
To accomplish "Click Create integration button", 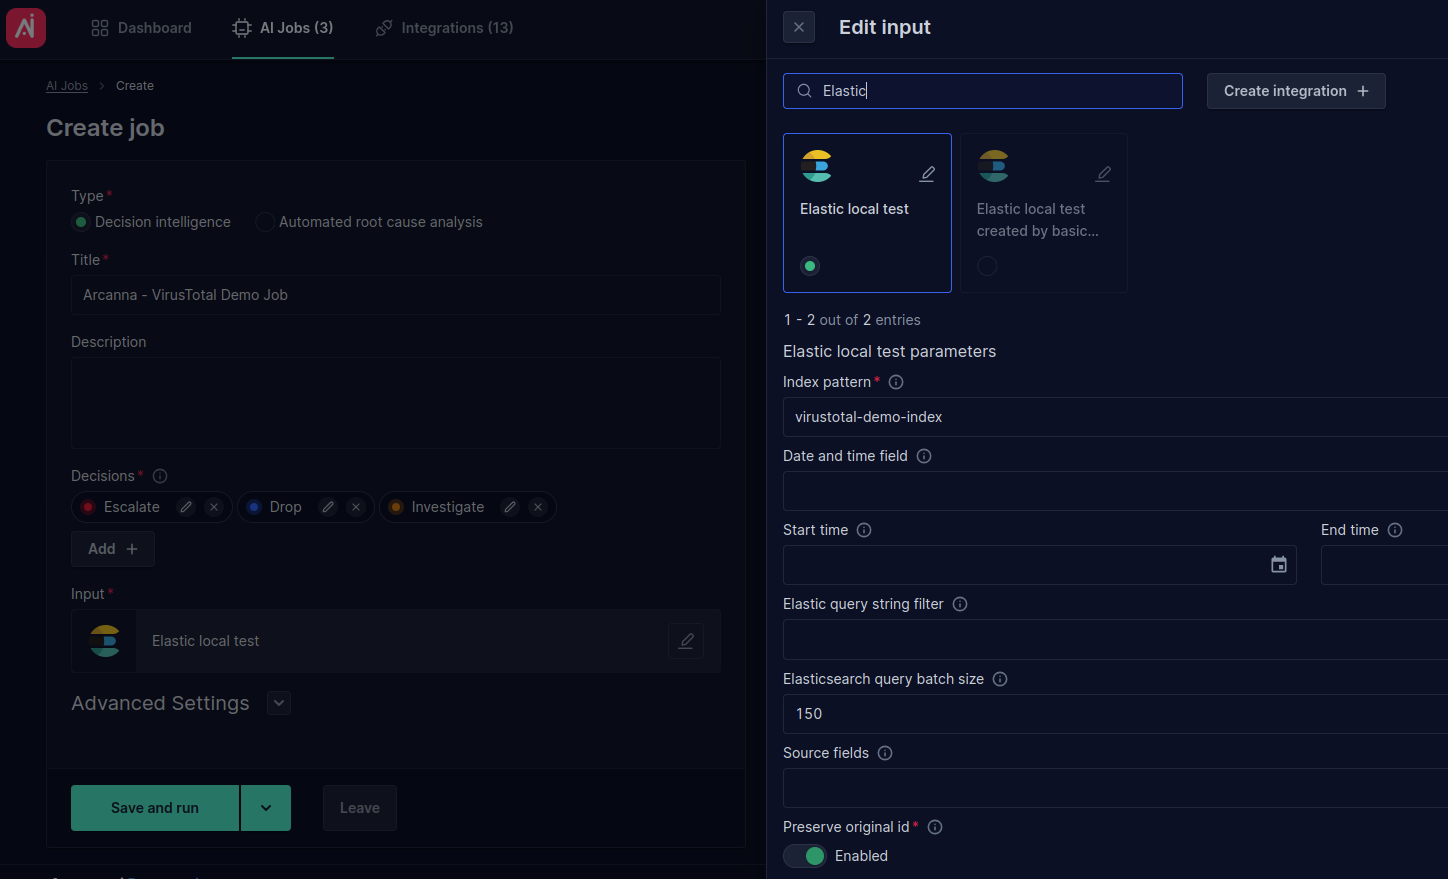I will pyautogui.click(x=1296, y=91).
